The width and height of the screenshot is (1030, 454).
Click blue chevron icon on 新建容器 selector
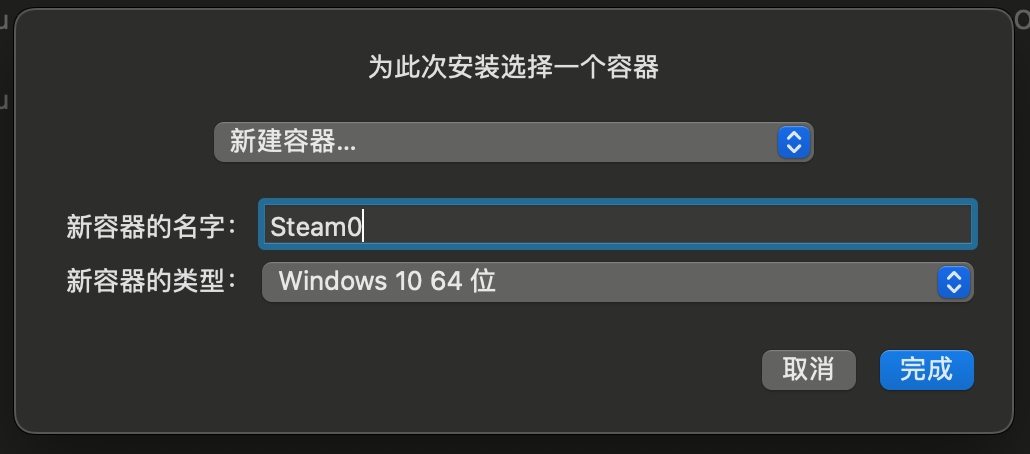click(791, 142)
